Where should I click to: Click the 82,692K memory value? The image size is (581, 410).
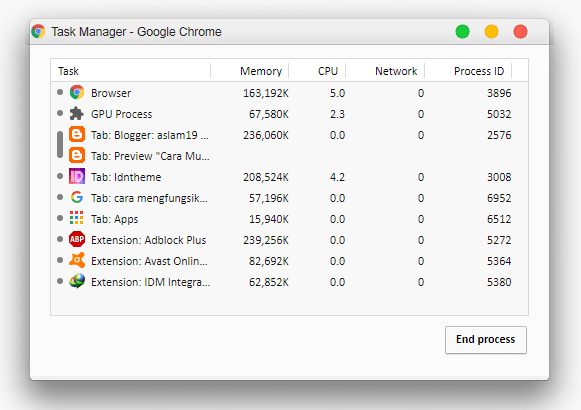coord(269,261)
